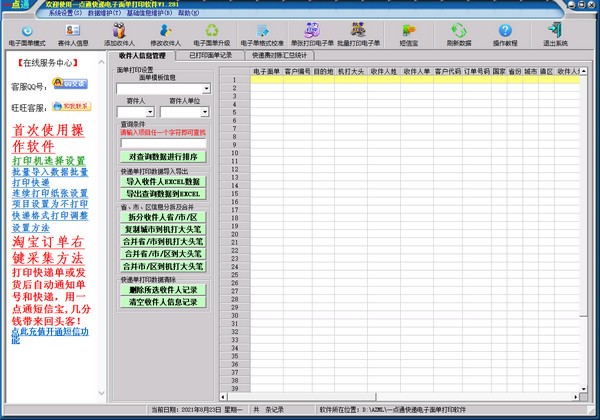Click the 打印机选择设置 link
Viewport: 600px width, 420px height.
pyautogui.click(x=48, y=160)
